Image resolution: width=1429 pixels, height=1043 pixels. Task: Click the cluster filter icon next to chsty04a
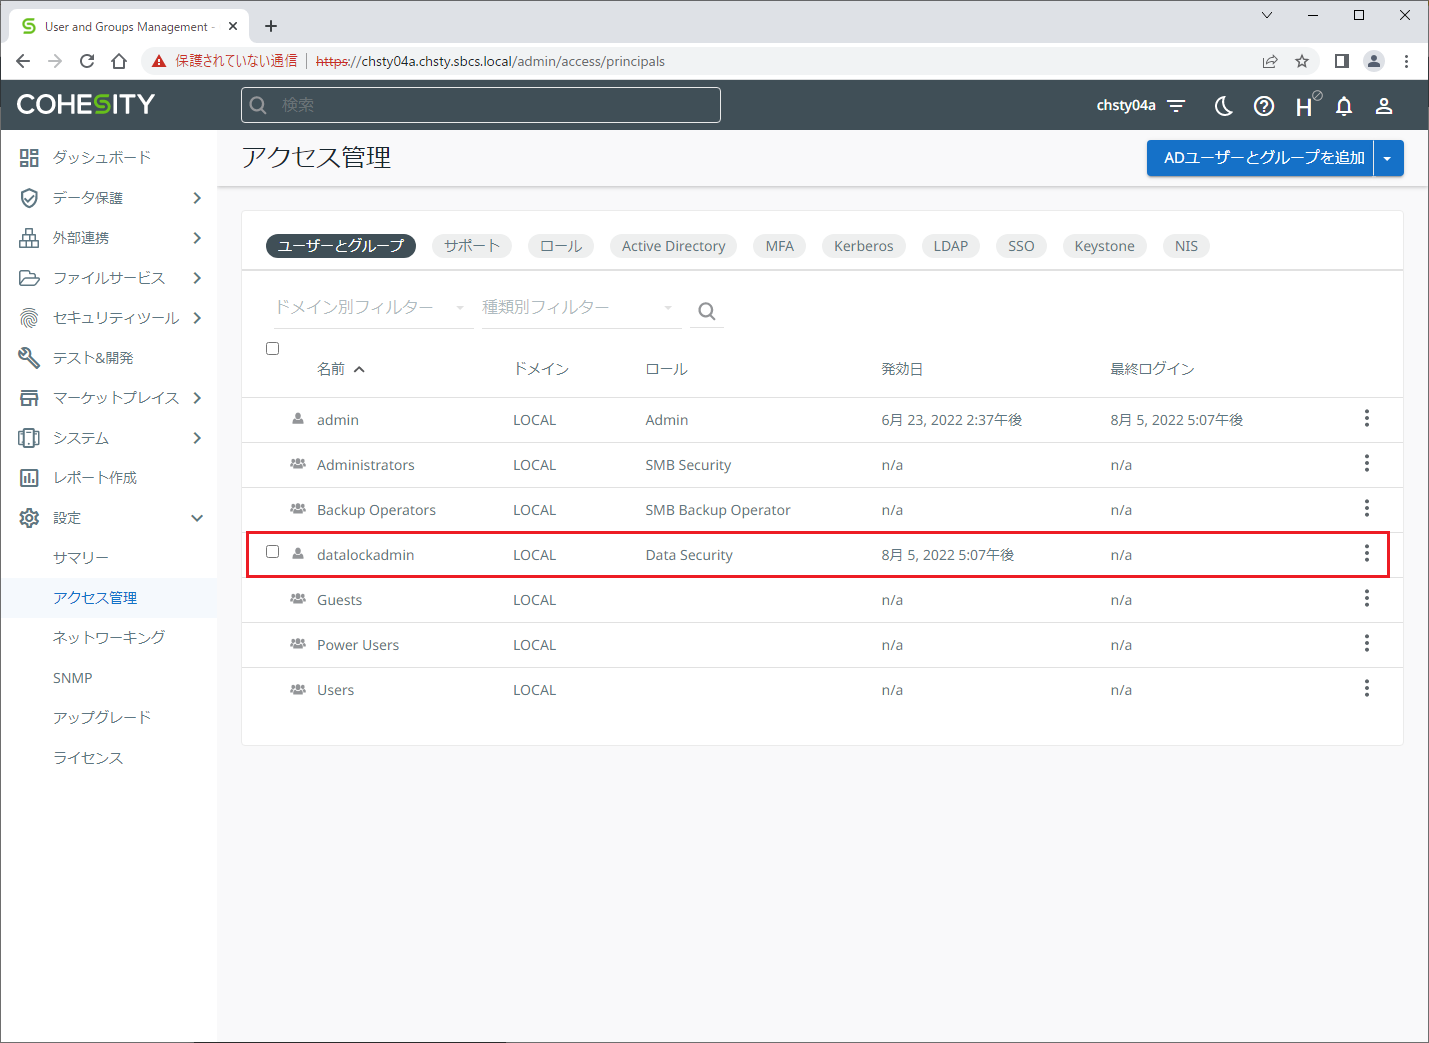pyautogui.click(x=1176, y=106)
